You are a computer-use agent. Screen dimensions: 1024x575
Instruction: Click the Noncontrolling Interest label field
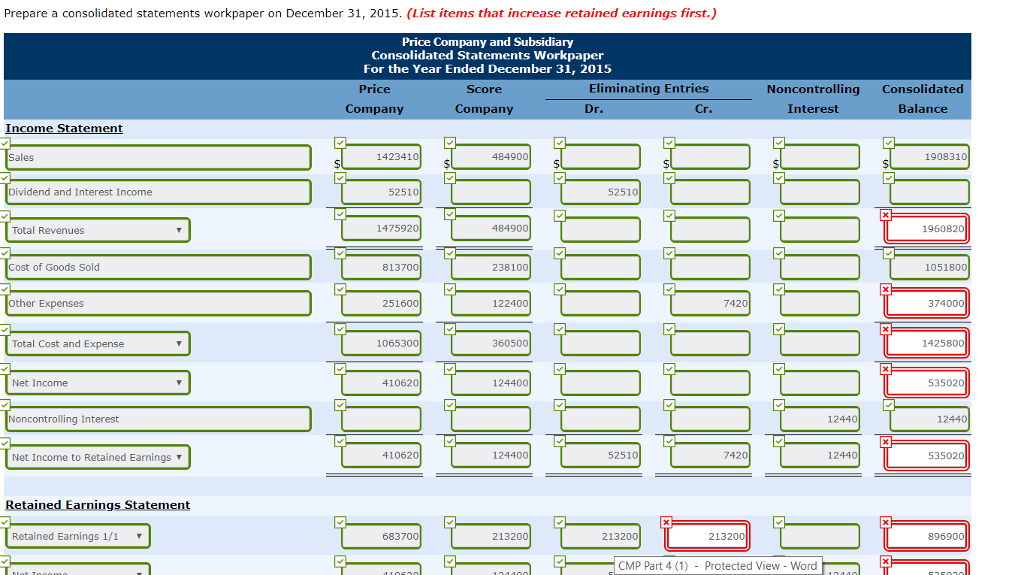(158, 419)
